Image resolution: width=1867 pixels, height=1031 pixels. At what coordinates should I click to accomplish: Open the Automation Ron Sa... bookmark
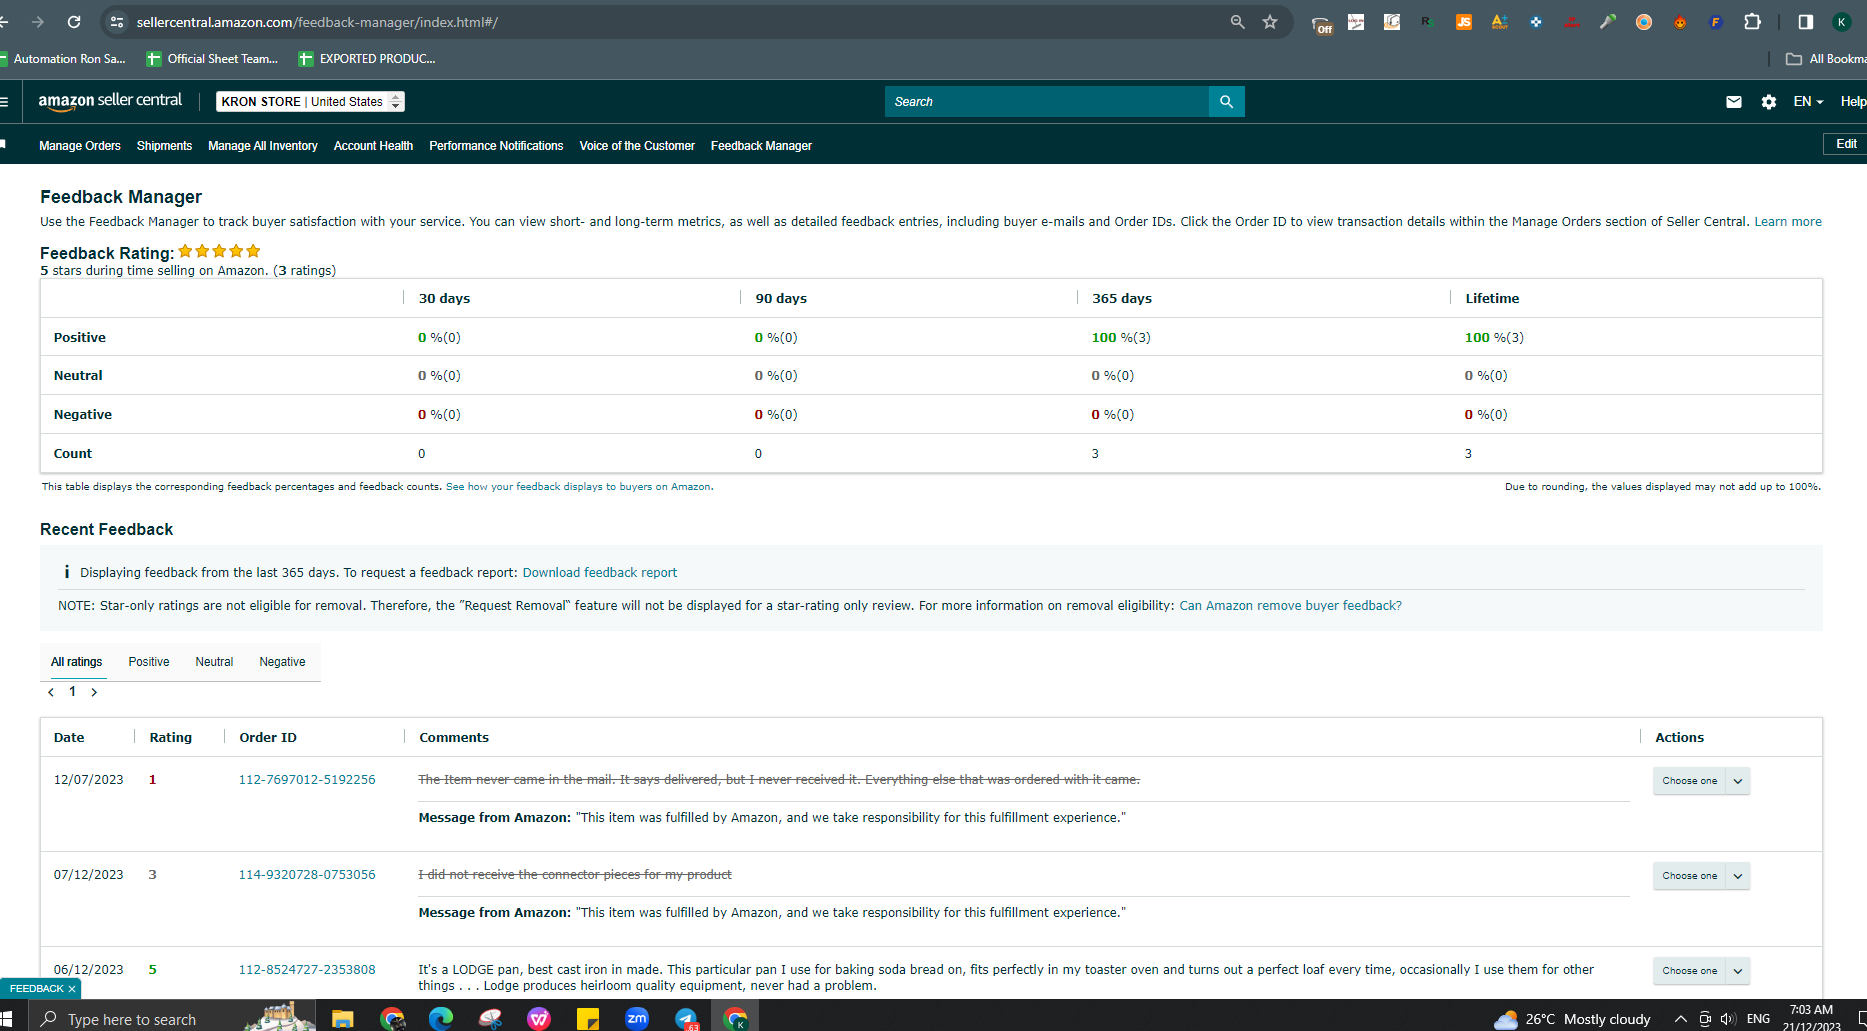(63, 59)
